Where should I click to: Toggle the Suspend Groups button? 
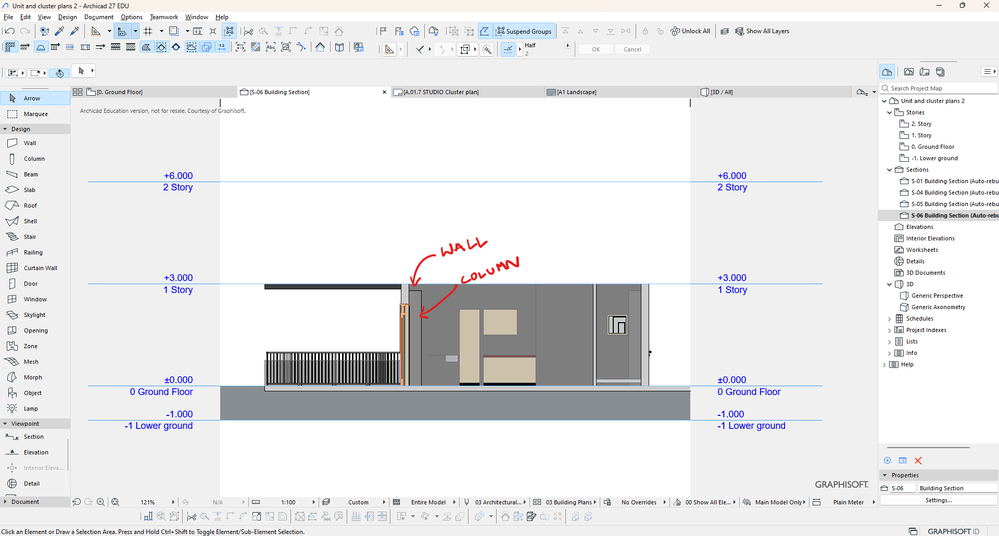[522, 31]
